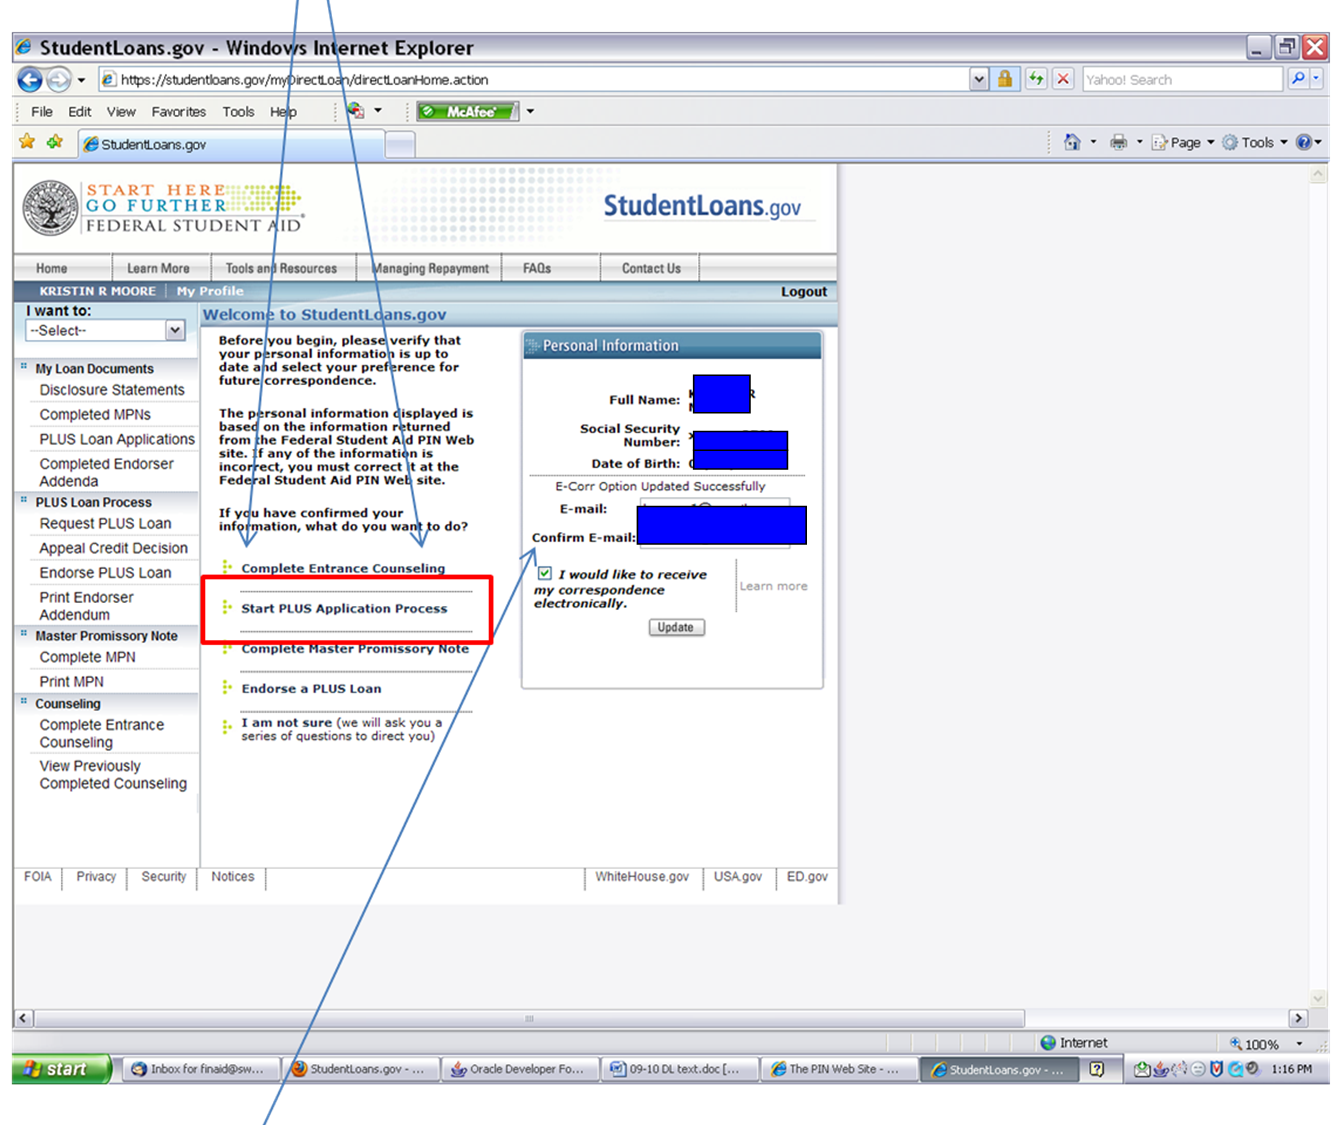The width and height of the screenshot is (1331, 1125).
Task: Click the Refresh page icon
Action: point(1036,79)
